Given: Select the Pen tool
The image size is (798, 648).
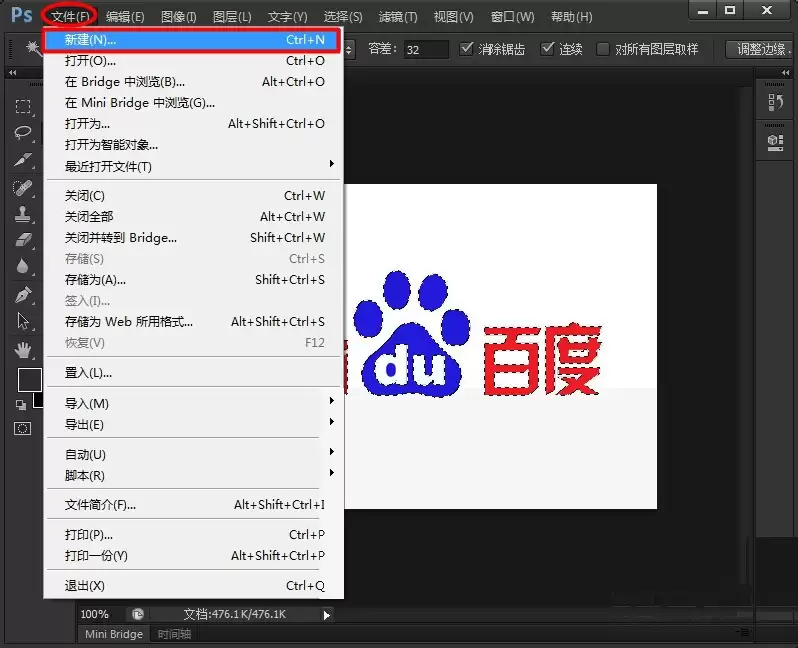Looking at the screenshot, I should (x=23, y=295).
